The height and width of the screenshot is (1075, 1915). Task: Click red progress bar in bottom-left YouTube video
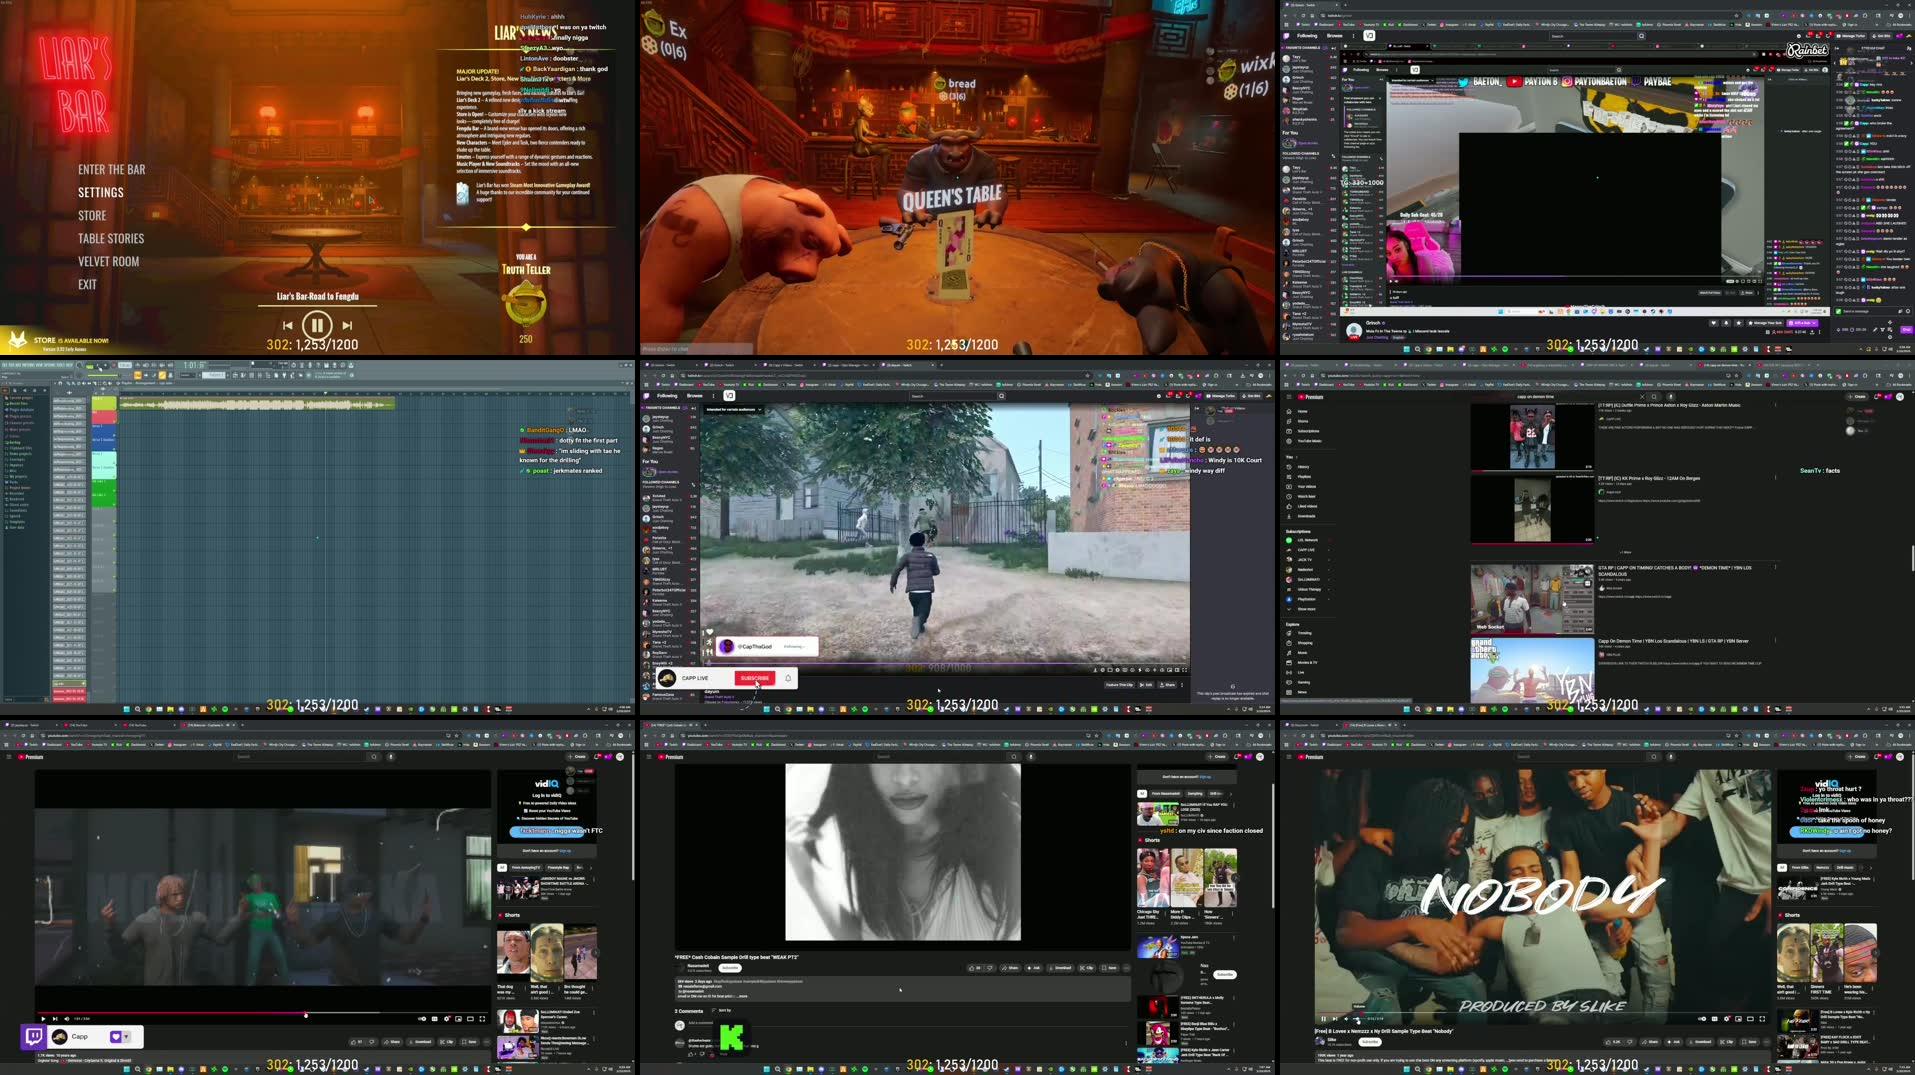tap(262, 1013)
